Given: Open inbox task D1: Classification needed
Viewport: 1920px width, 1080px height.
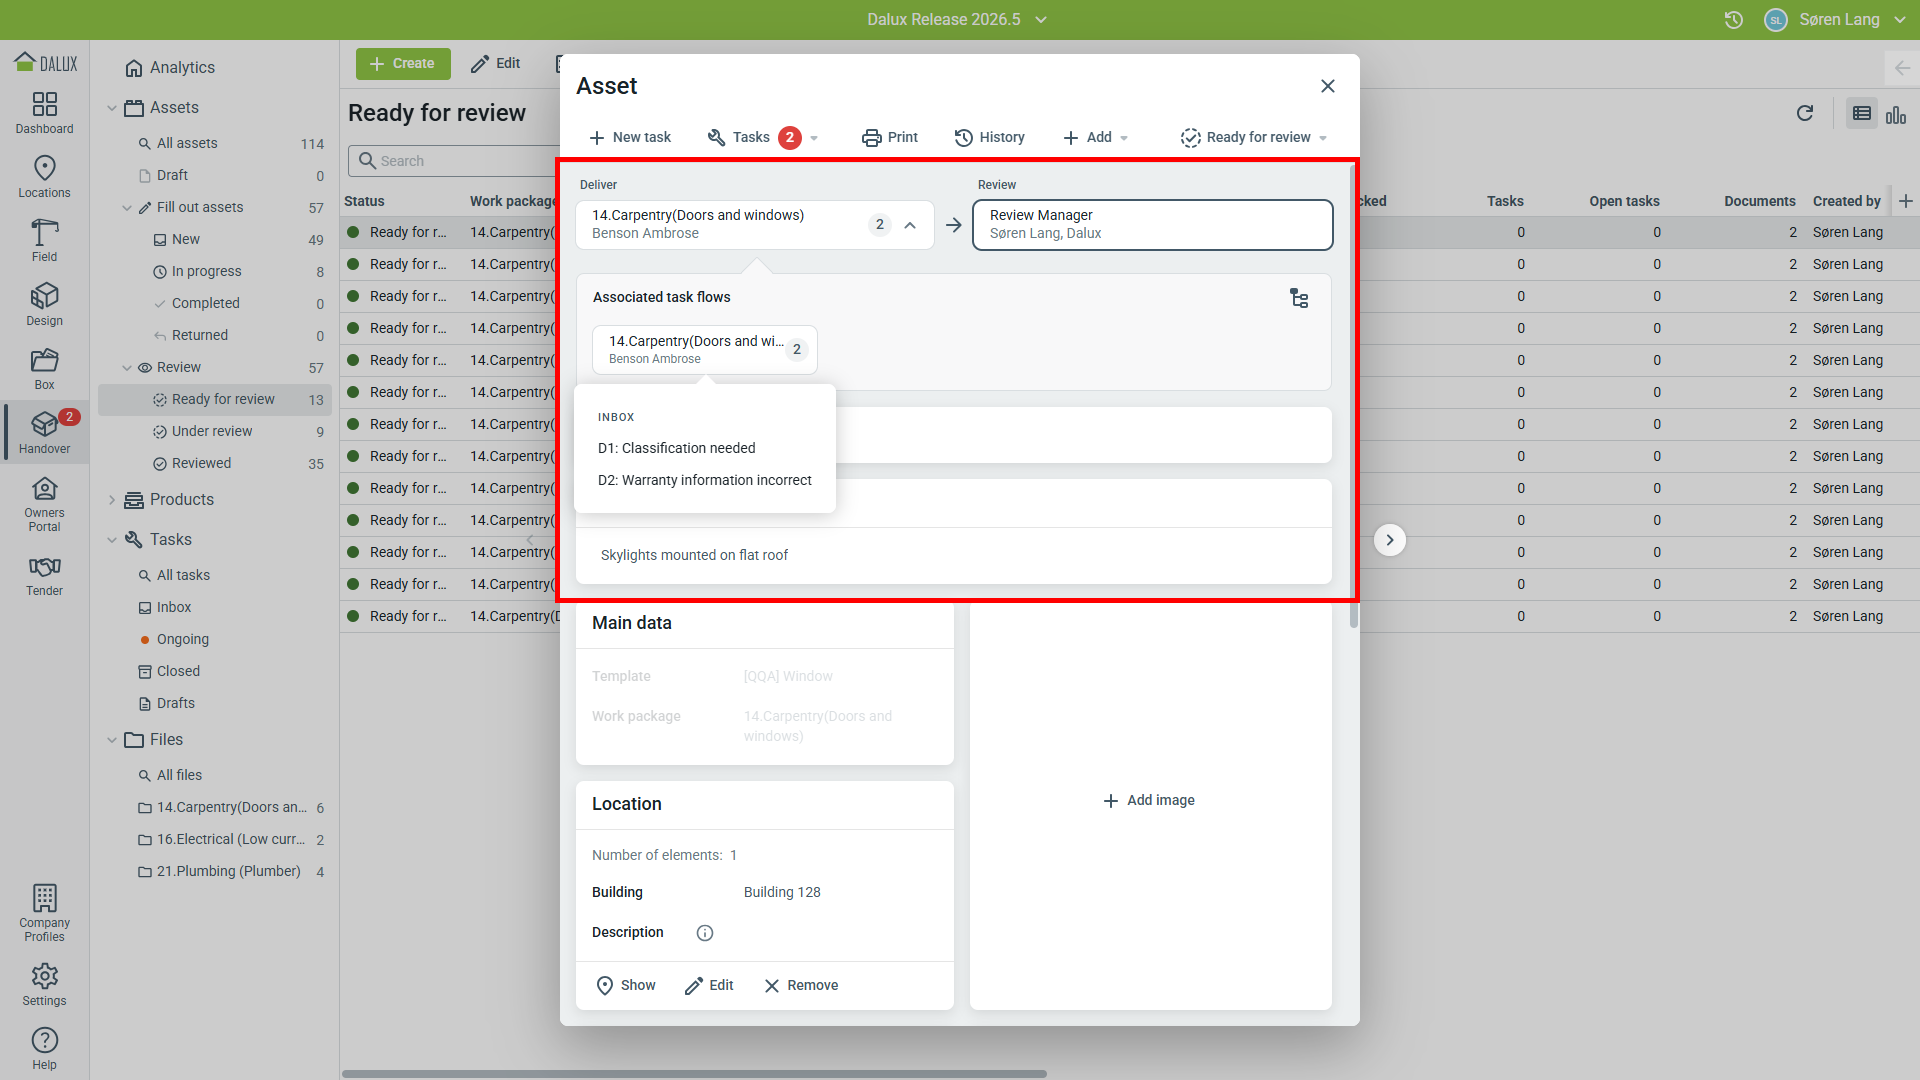Looking at the screenshot, I should (x=677, y=448).
